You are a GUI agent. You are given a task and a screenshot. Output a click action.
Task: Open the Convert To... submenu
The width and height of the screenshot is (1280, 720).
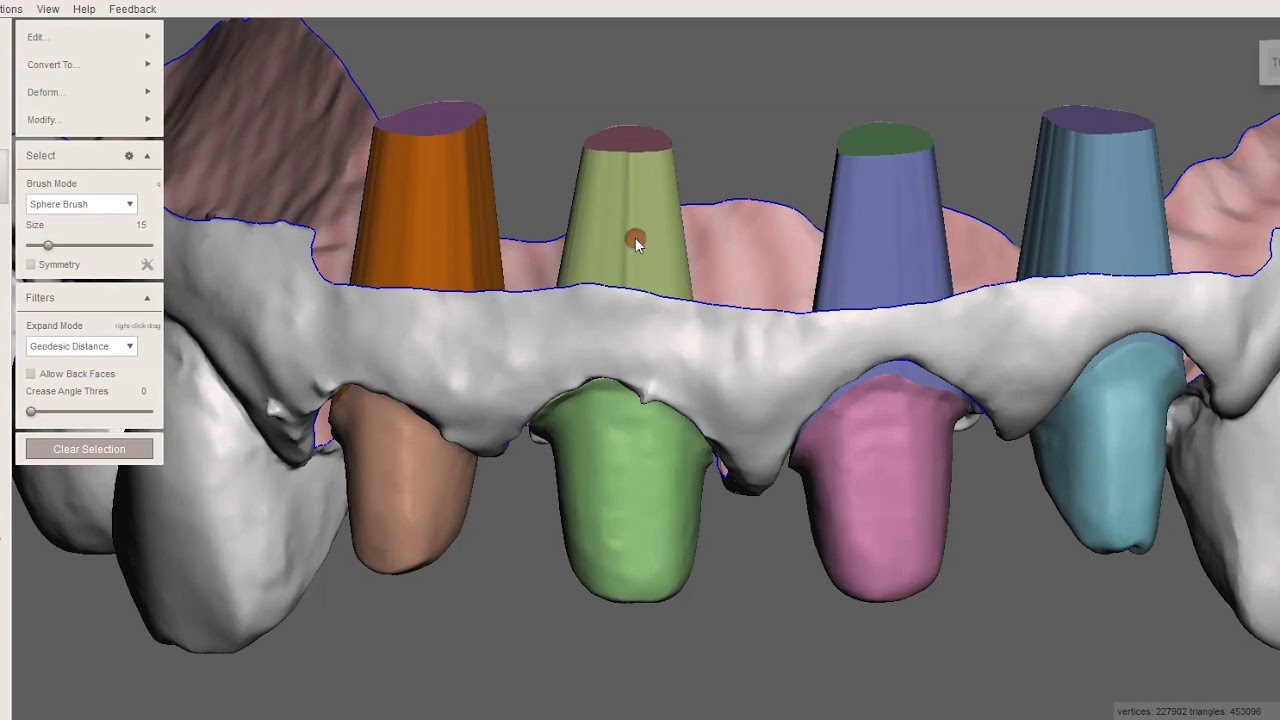point(89,64)
